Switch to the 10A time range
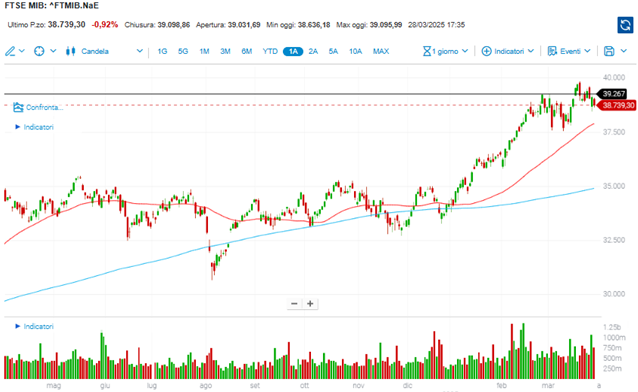 pos(356,51)
